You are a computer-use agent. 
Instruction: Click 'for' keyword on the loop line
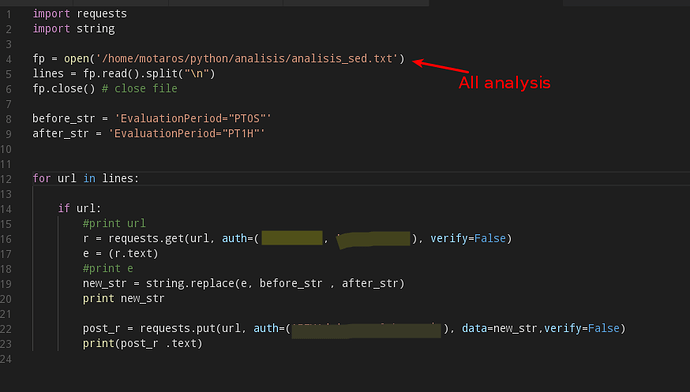(42, 179)
